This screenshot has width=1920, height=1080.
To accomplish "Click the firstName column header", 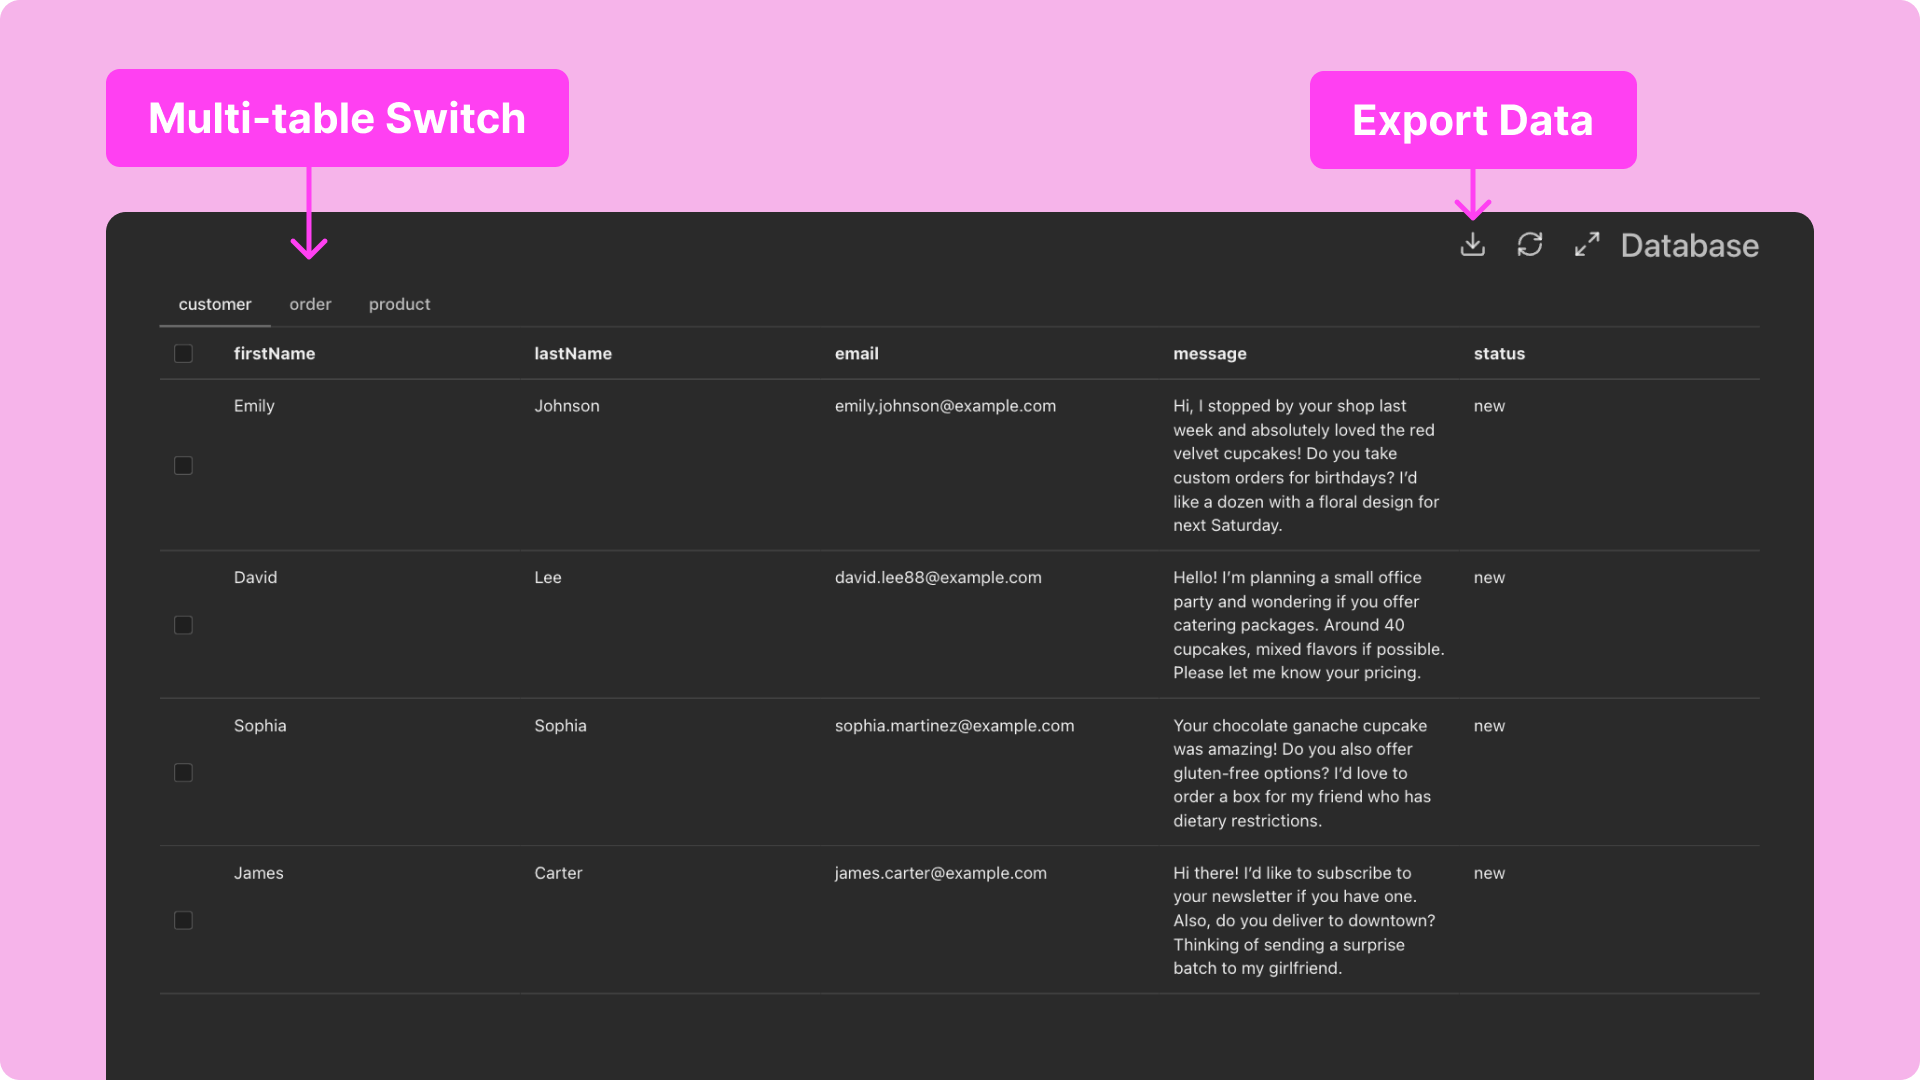I will pyautogui.click(x=274, y=354).
